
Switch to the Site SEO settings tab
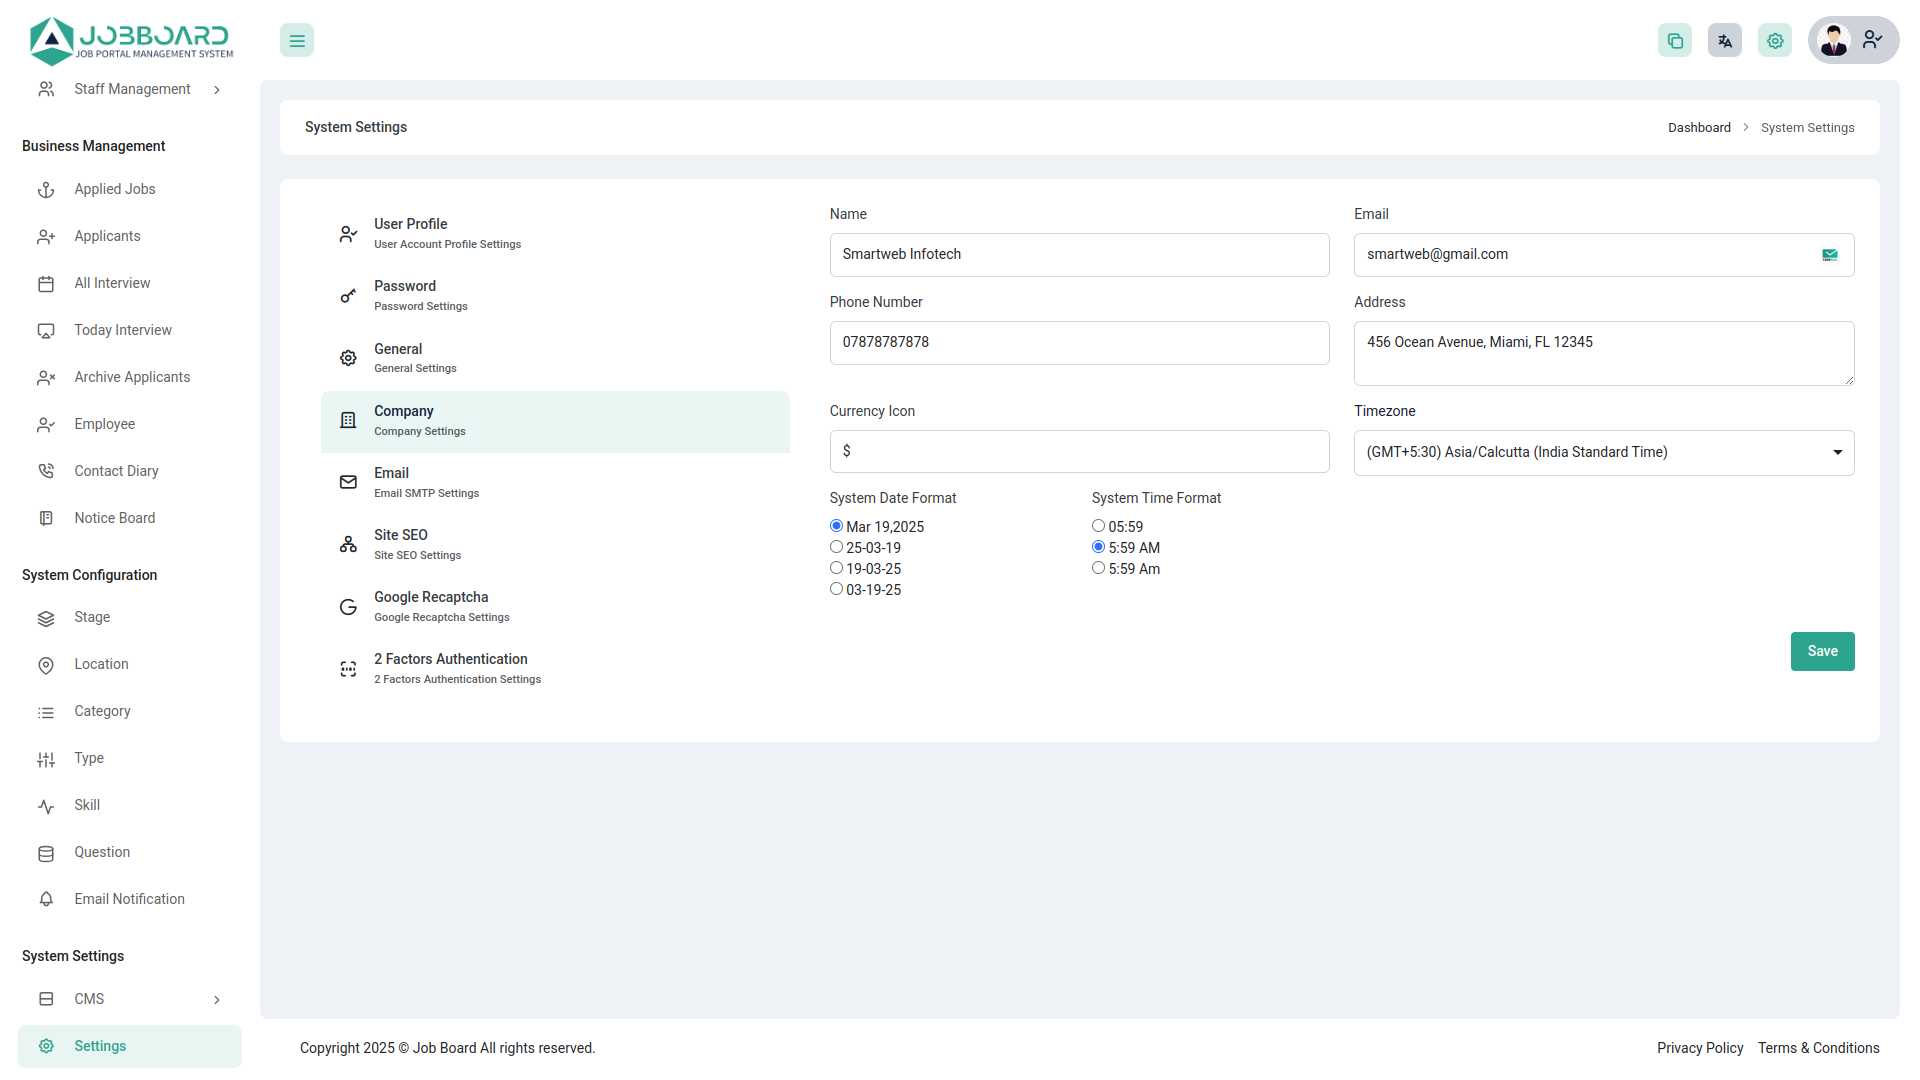[x=417, y=544]
